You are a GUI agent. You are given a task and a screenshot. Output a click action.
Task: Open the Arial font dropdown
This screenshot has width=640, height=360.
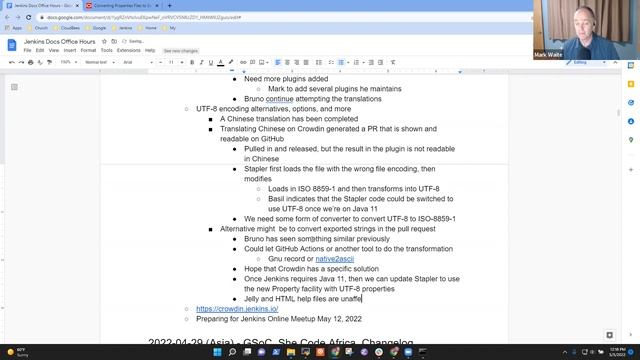tap(138, 62)
